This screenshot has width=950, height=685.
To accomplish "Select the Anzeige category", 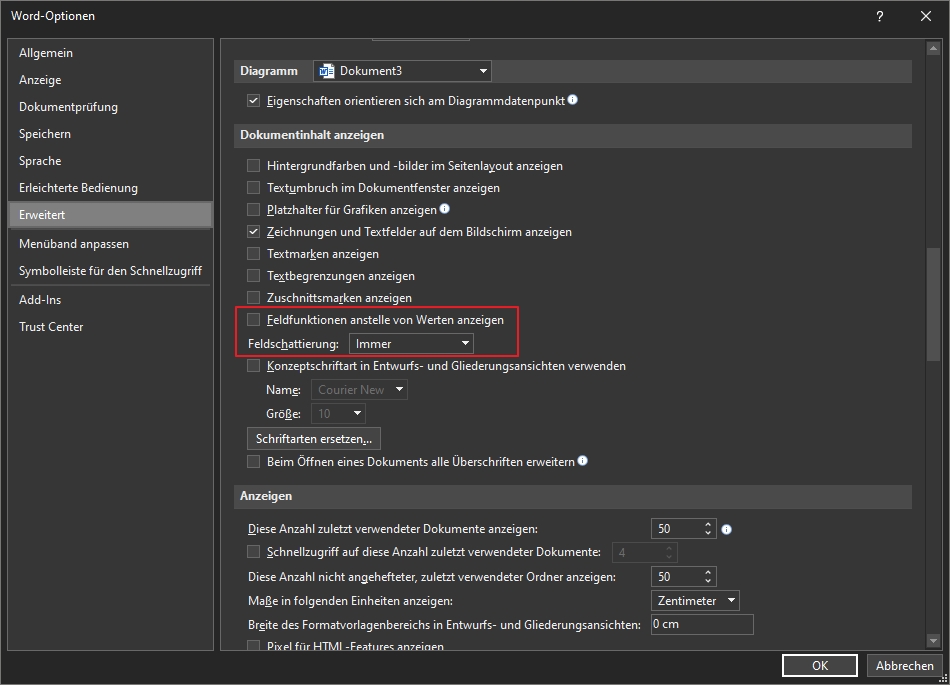I will coord(110,80).
